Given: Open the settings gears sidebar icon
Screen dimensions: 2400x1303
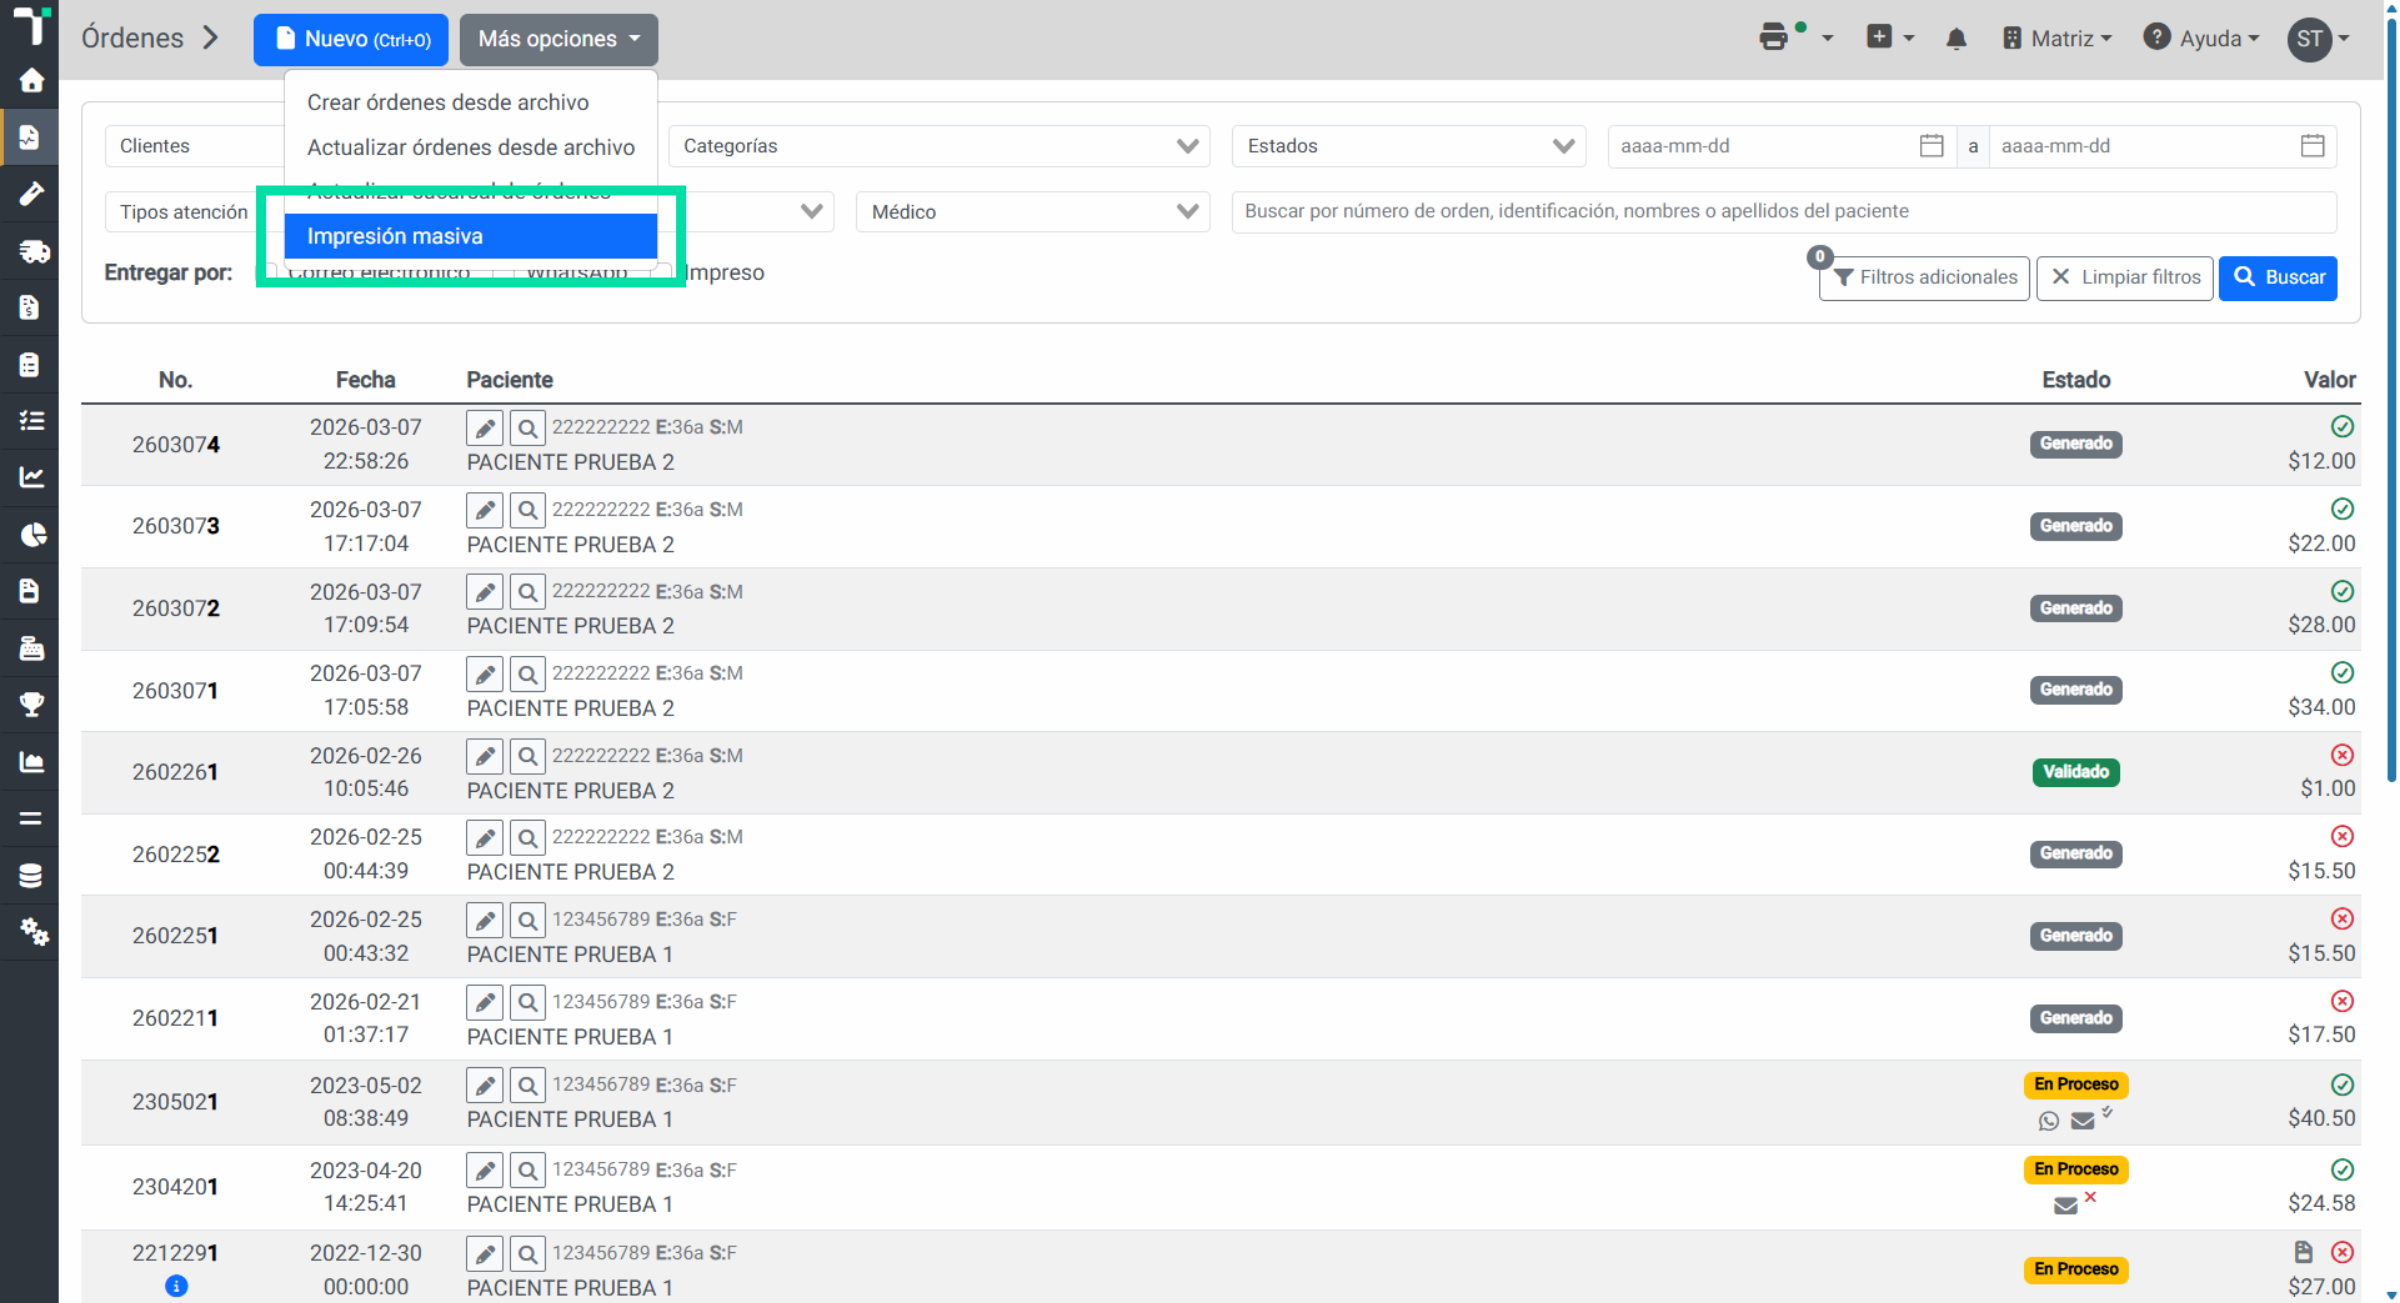Looking at the screenshot, I should pos(33,932).
